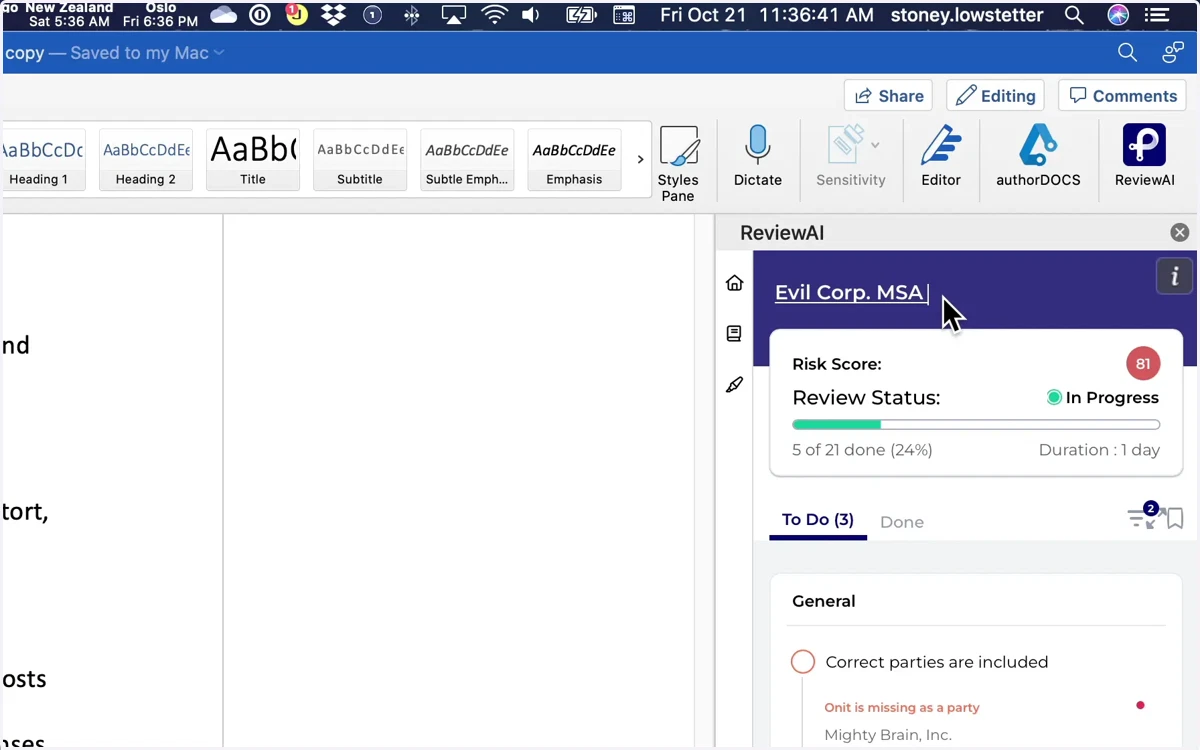Click the 'Duration : 1 day' text

click(x=1099, y=450)
